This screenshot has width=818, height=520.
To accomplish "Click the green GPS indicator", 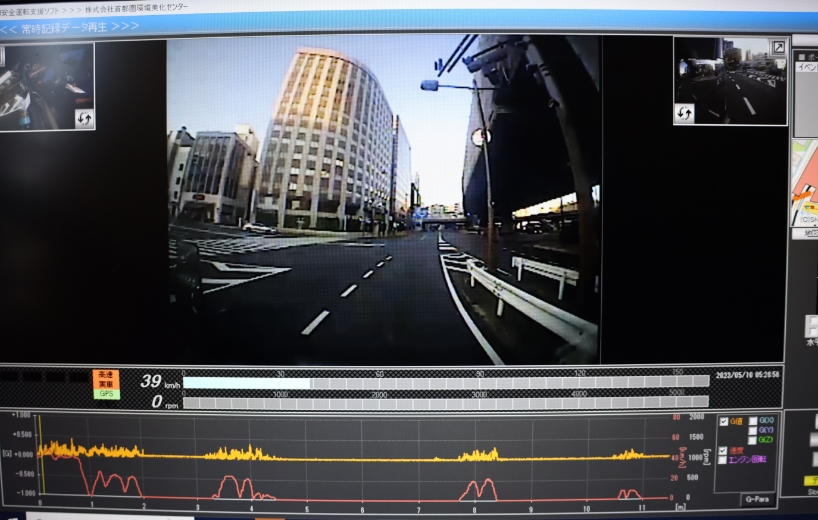I will [105, 394].
